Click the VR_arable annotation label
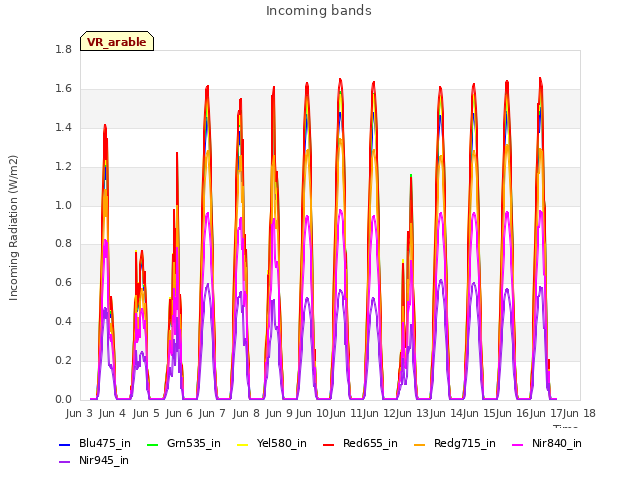The width and height of the screenshot is (640, 480). pyautogui.click(x=117, y=41)
